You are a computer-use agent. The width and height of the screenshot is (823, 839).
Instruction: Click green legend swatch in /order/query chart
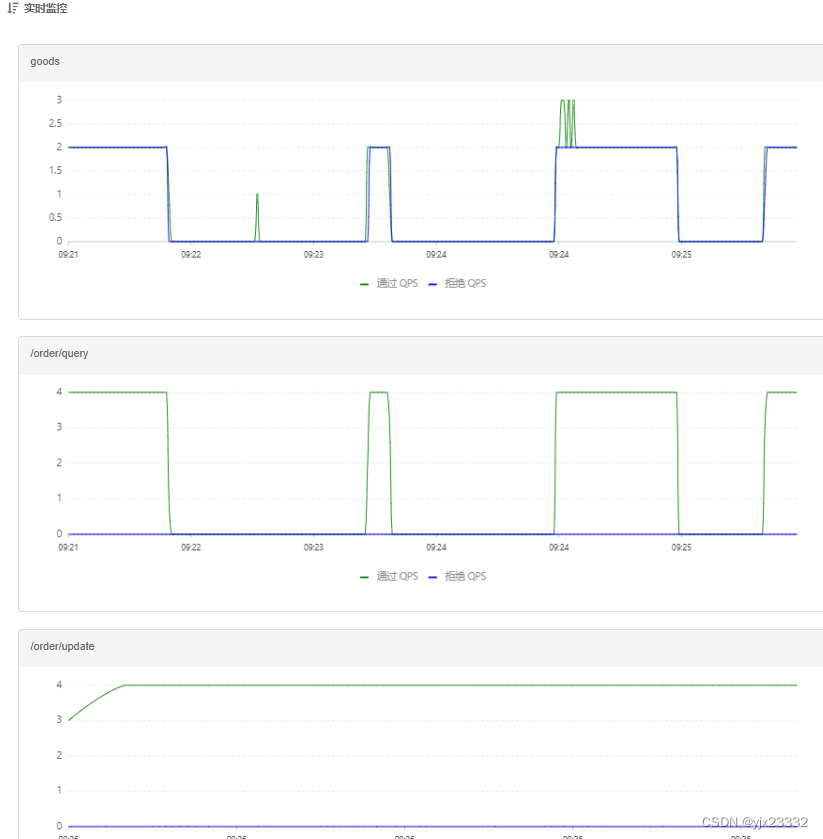coord(364,577)
